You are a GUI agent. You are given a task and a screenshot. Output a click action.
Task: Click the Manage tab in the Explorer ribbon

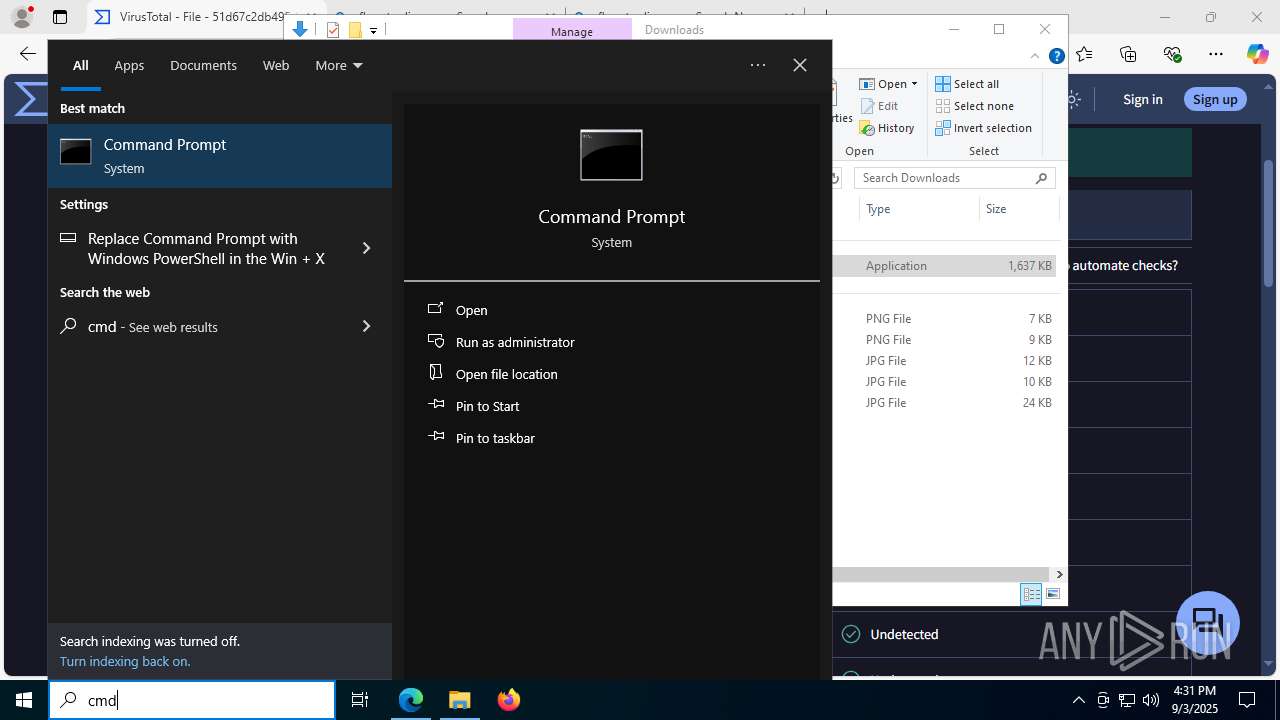(572, 31)
